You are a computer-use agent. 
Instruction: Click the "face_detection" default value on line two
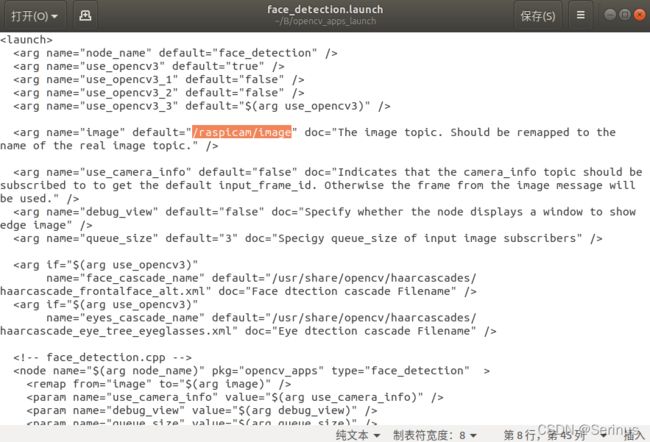(265, 53)
